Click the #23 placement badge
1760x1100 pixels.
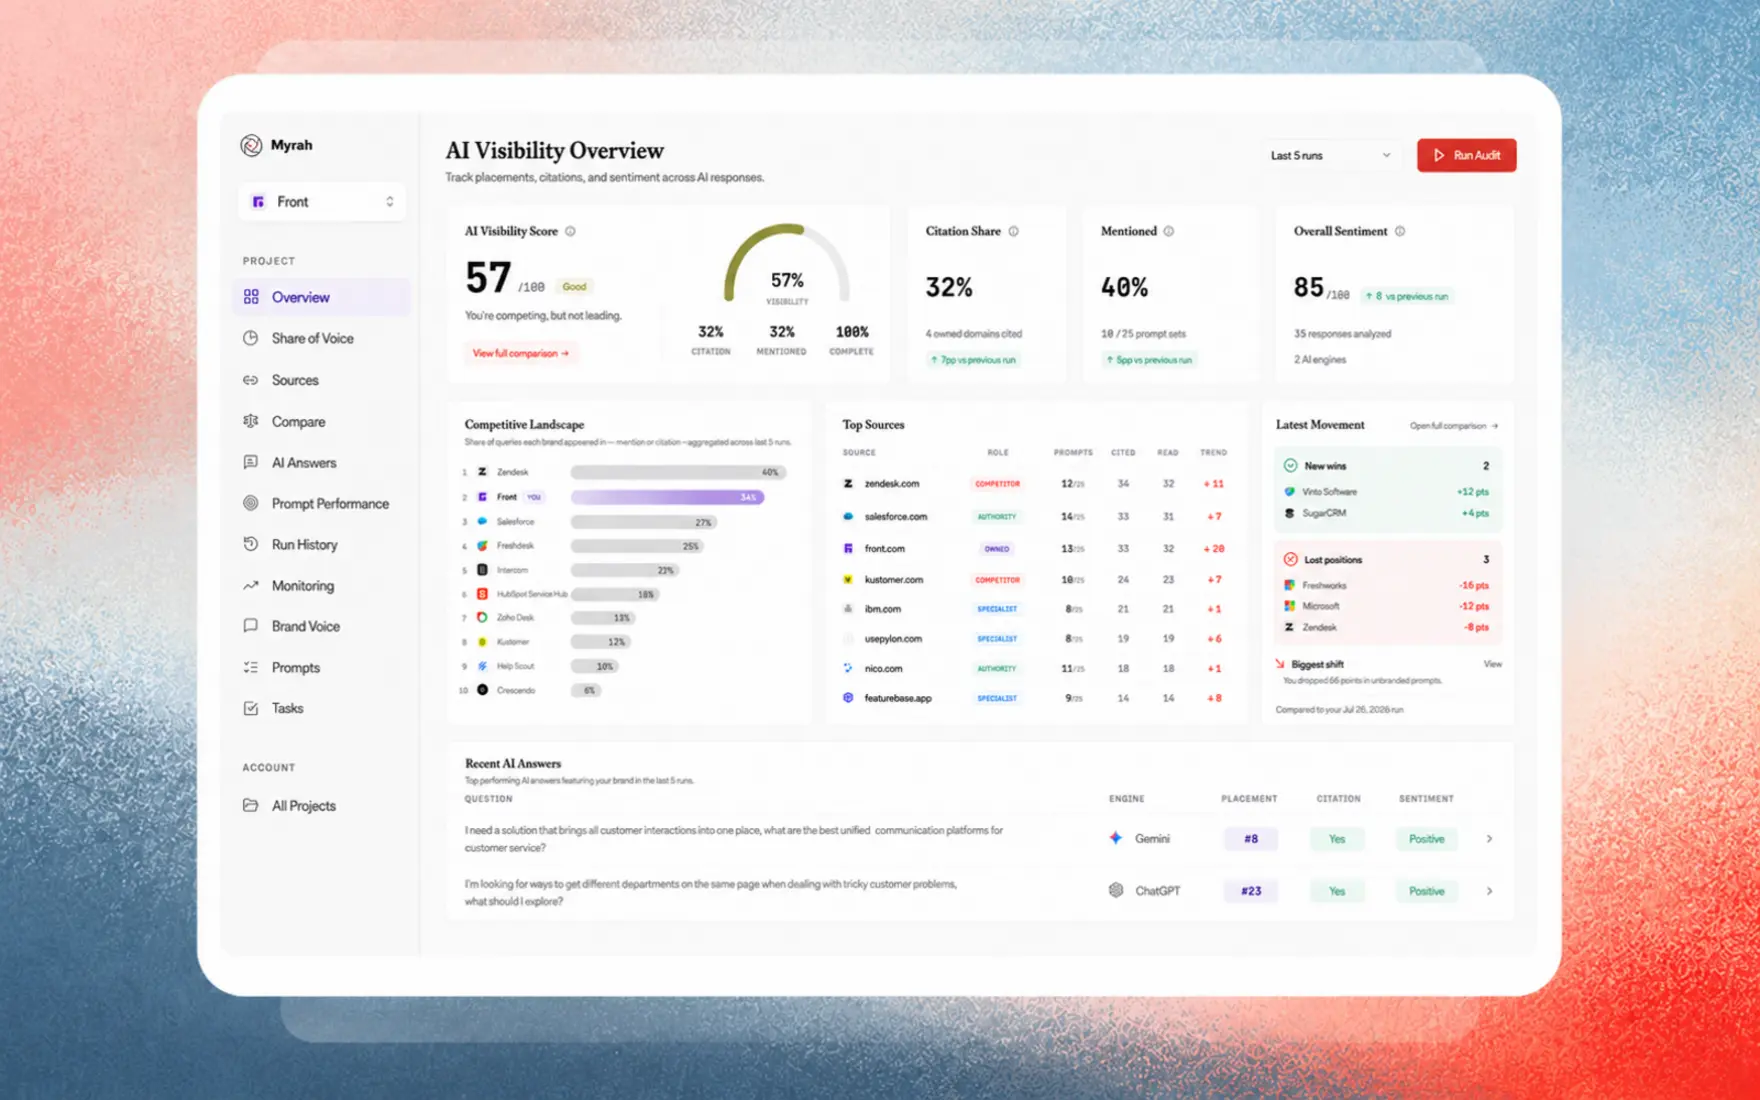click(1251, 891)
